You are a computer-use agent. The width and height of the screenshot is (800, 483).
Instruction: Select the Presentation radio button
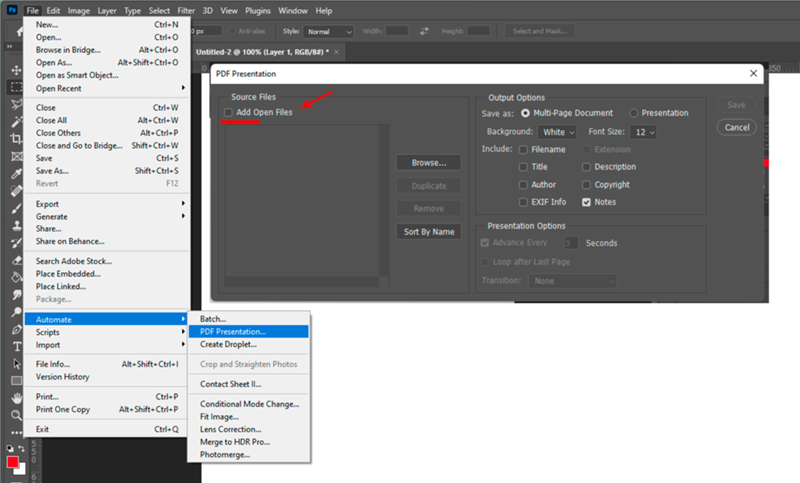pyautogui.click(x=633, y=113)
